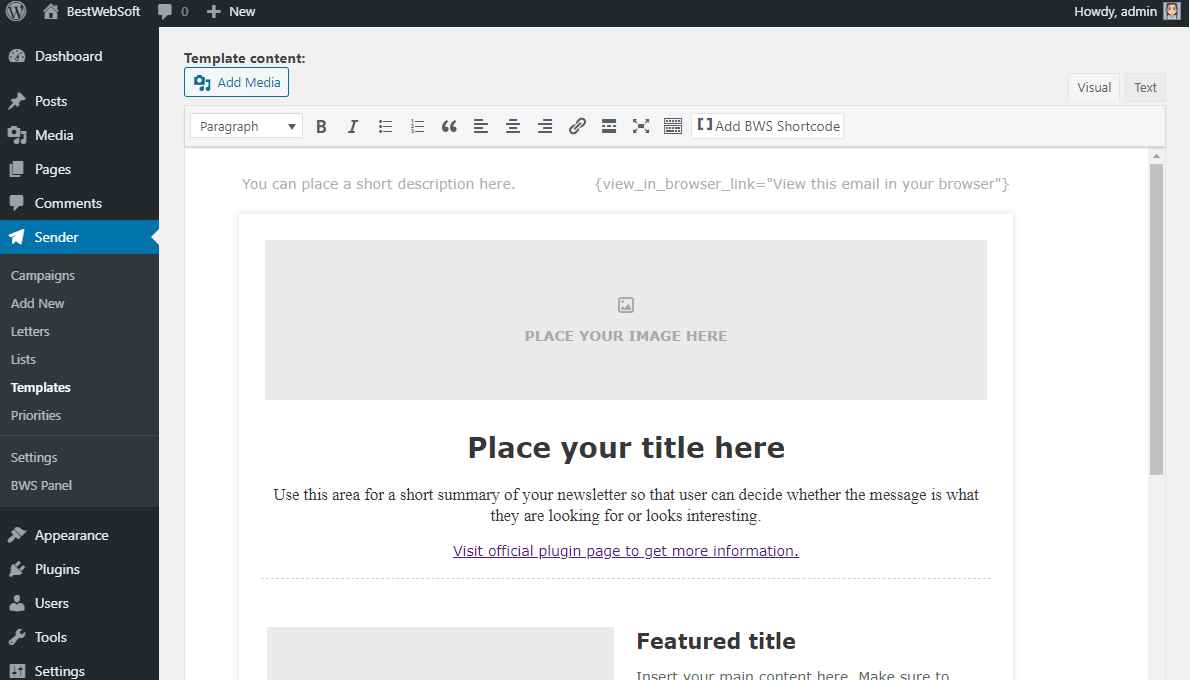The height and width of the screenshot is (680, 1190).
Task: Align text to center
Action: [x=513, y=126]
